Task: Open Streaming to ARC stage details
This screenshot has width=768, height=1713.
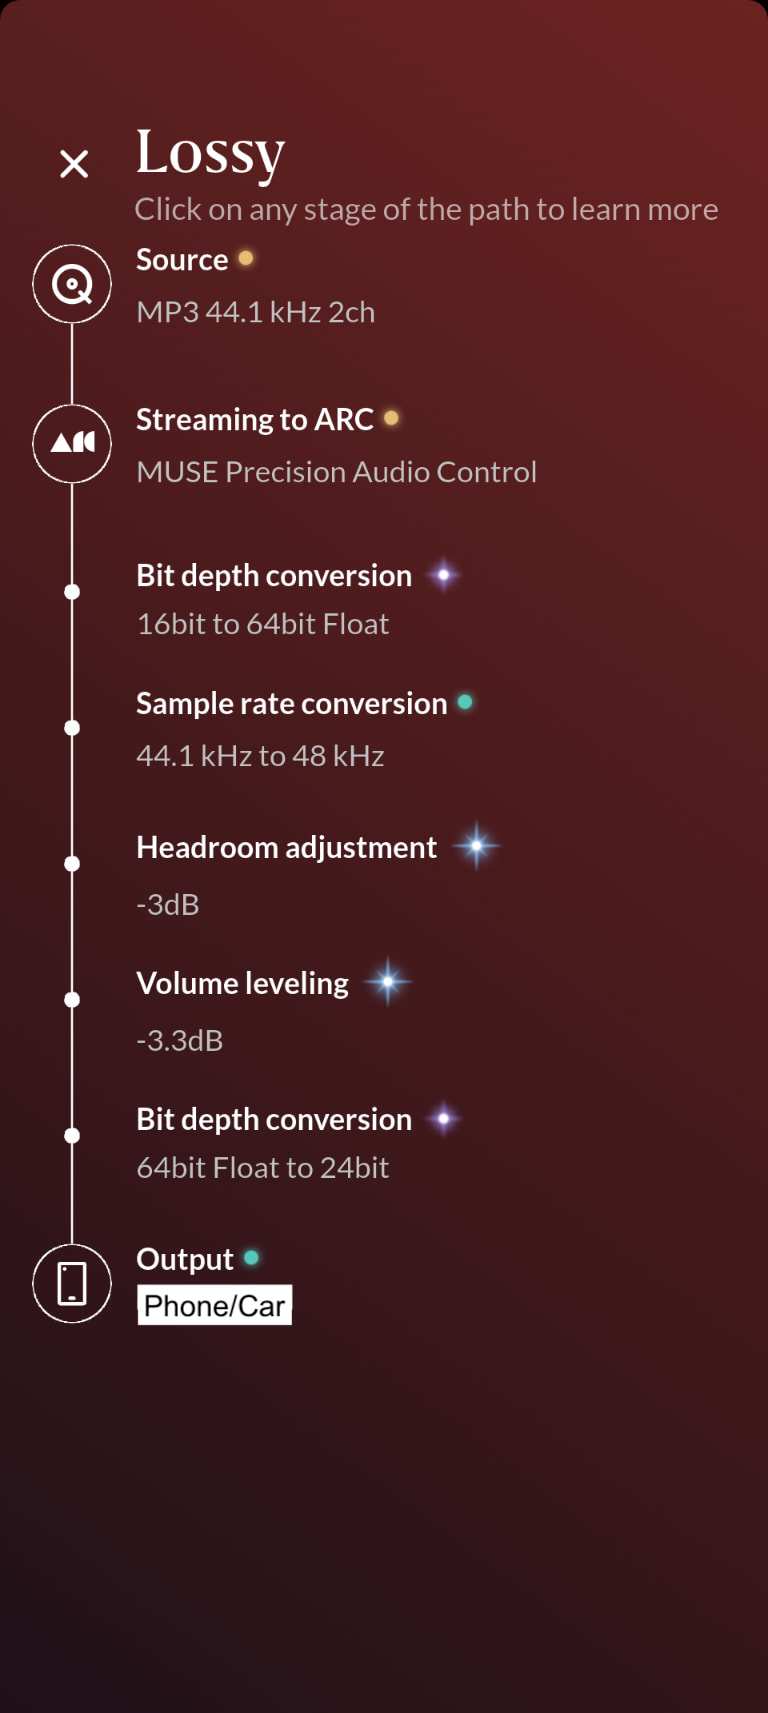Action: click(255, 420)
